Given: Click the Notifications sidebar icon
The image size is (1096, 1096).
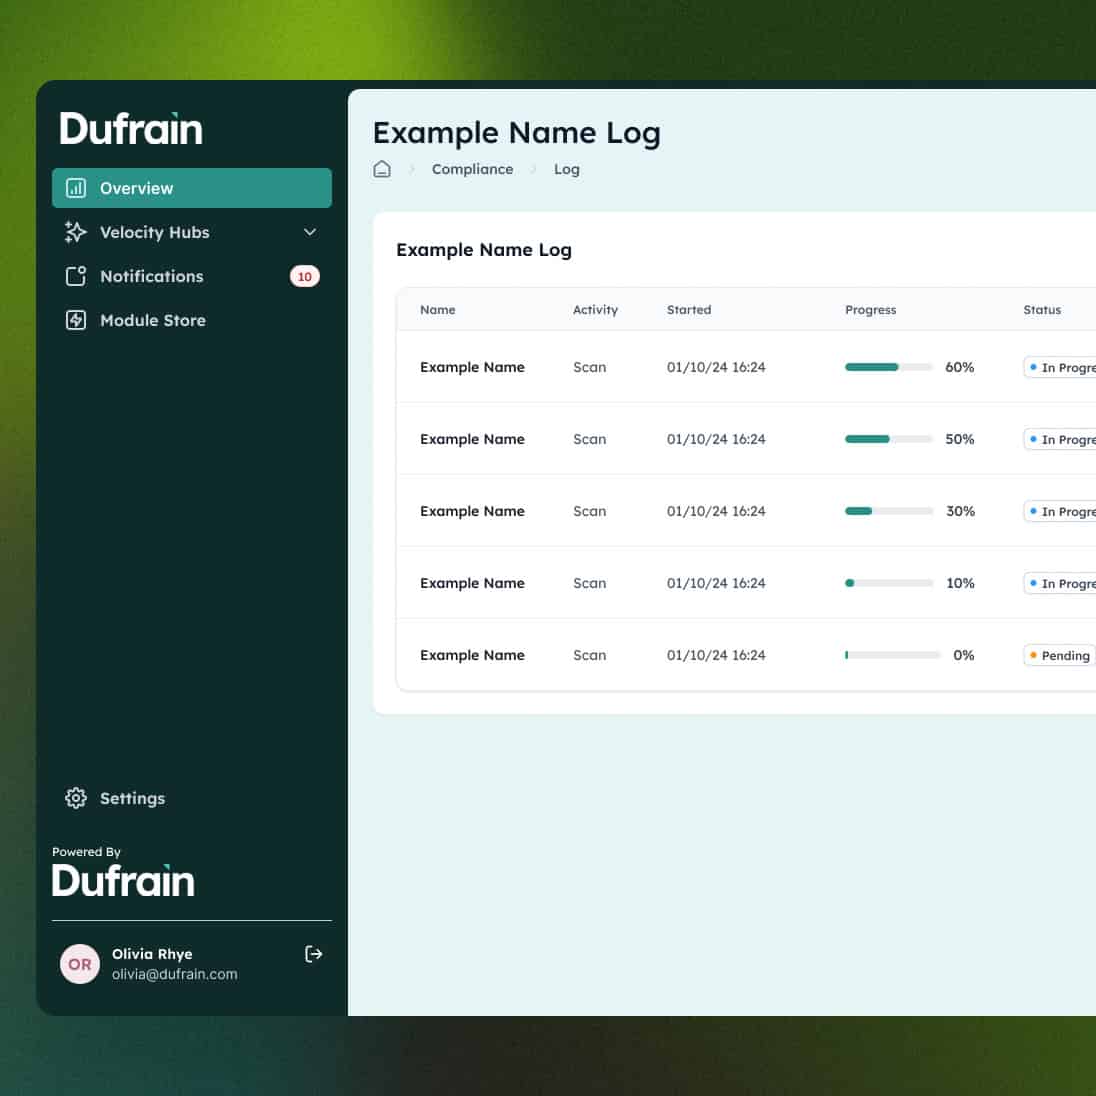Looking at the screenshot, I should click(x=76, y=276).
